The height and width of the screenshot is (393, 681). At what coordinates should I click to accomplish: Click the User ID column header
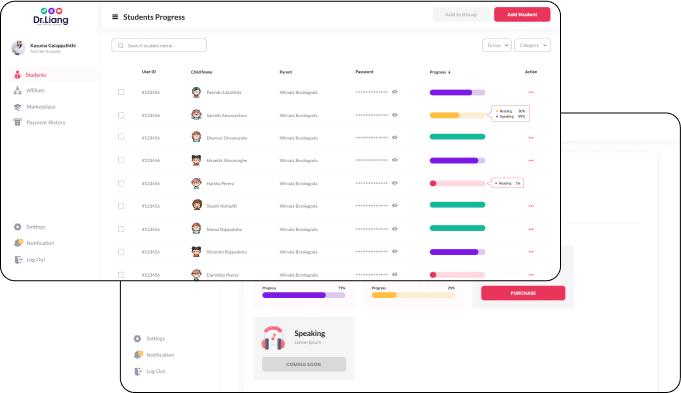(149, 72)
